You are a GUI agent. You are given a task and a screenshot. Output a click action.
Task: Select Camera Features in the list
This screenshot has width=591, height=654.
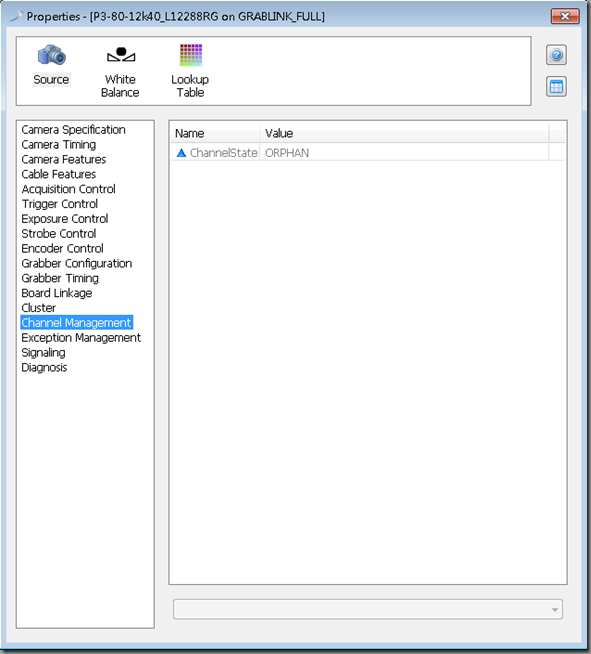tap(64, 159)
